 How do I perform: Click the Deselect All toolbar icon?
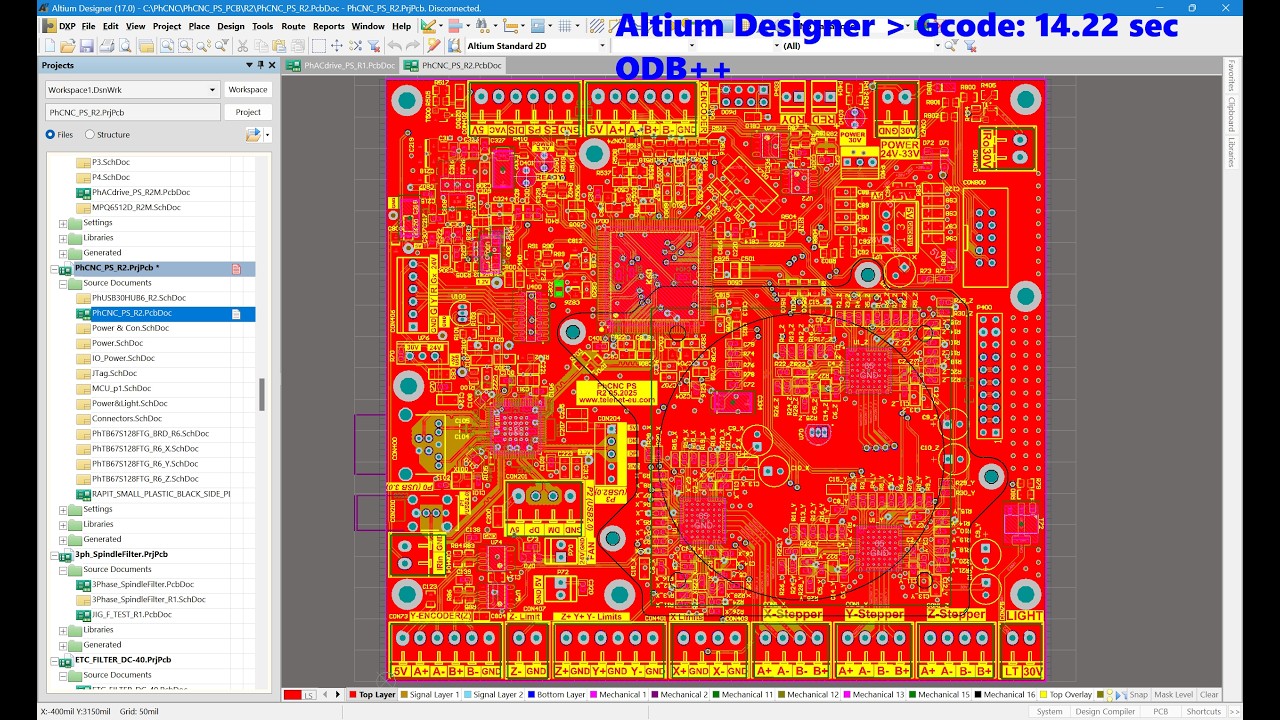click(356, 46)
